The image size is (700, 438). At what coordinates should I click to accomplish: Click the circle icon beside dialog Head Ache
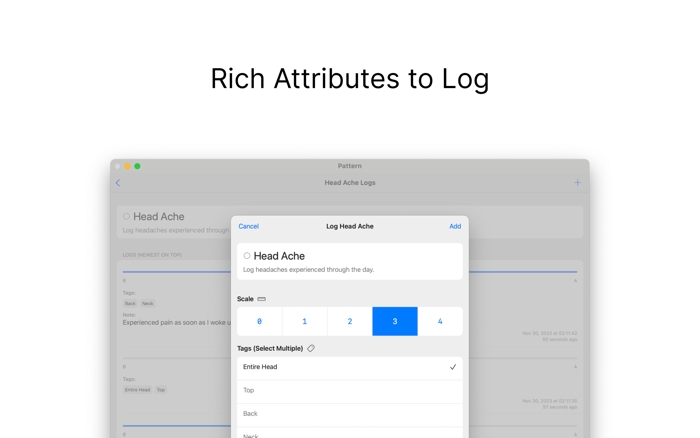pyautogui.click(x=247, y=255)
